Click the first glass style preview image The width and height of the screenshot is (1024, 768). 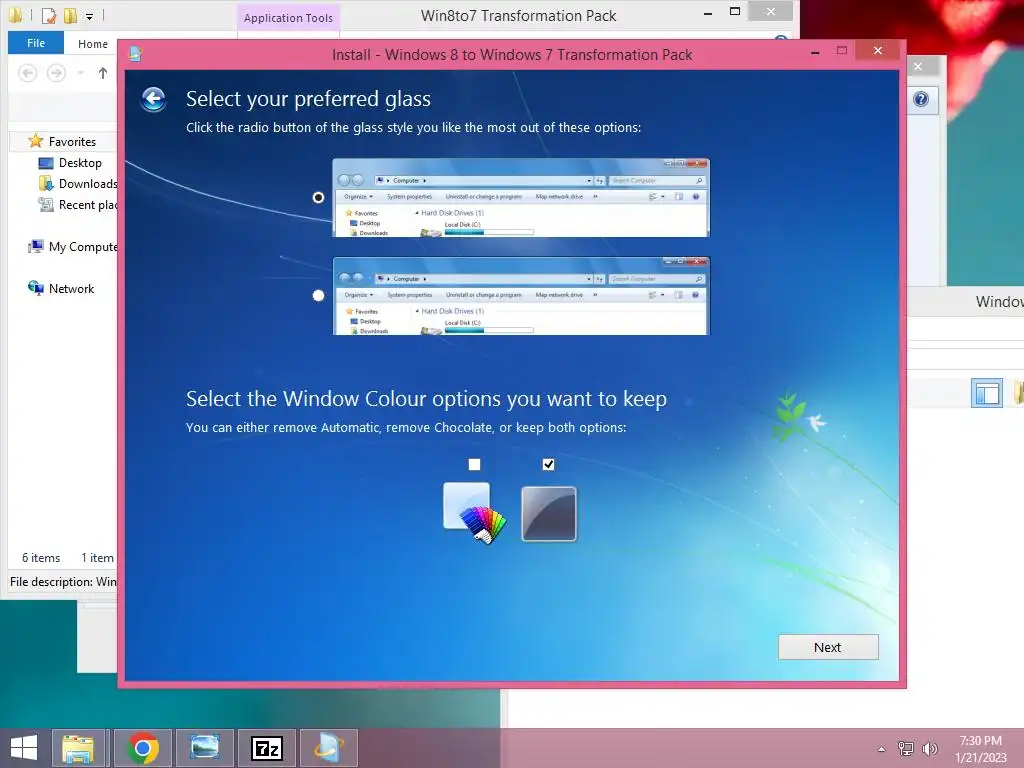pos(520,198)
